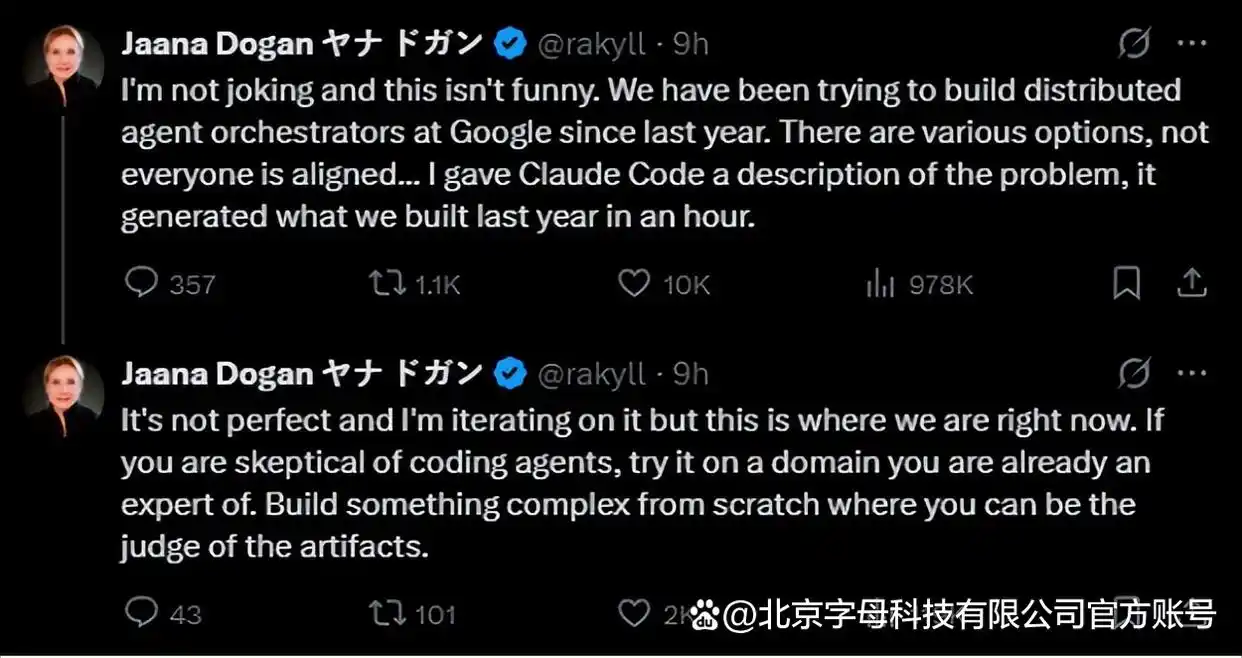Open profile picture on the second tweet

pos(64,394)
